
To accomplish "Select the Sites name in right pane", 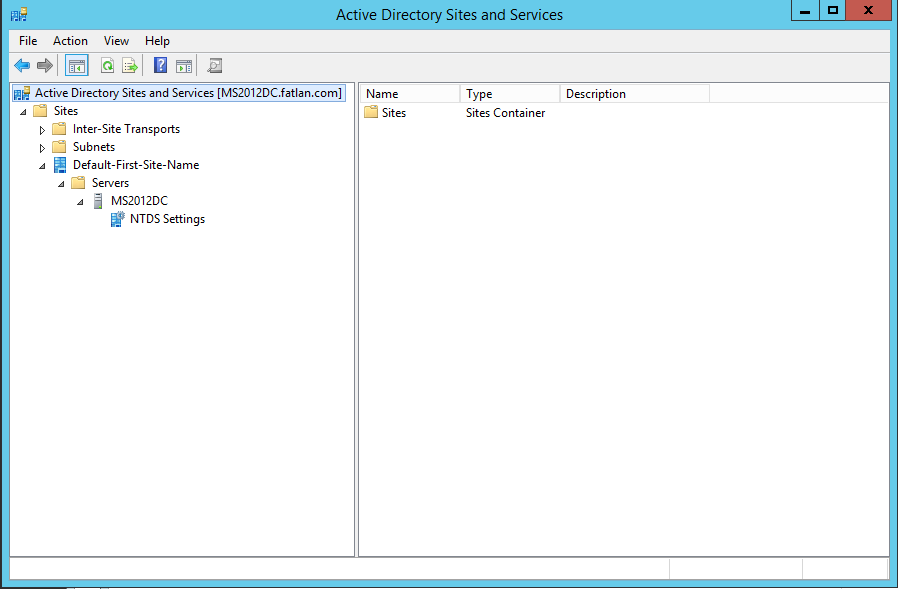I will [394, 112].
